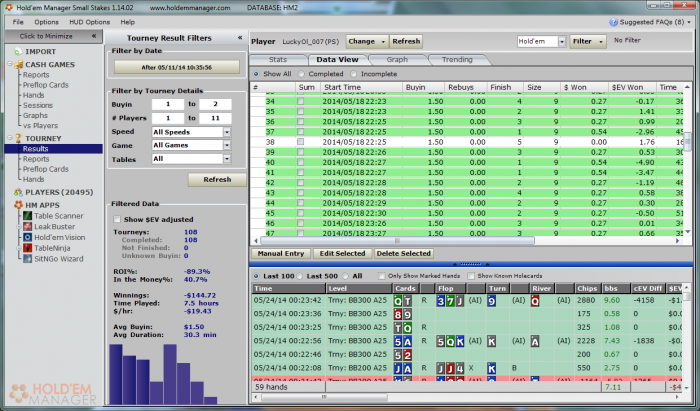Check Only Show Marked Hands

tap(381, 275)
